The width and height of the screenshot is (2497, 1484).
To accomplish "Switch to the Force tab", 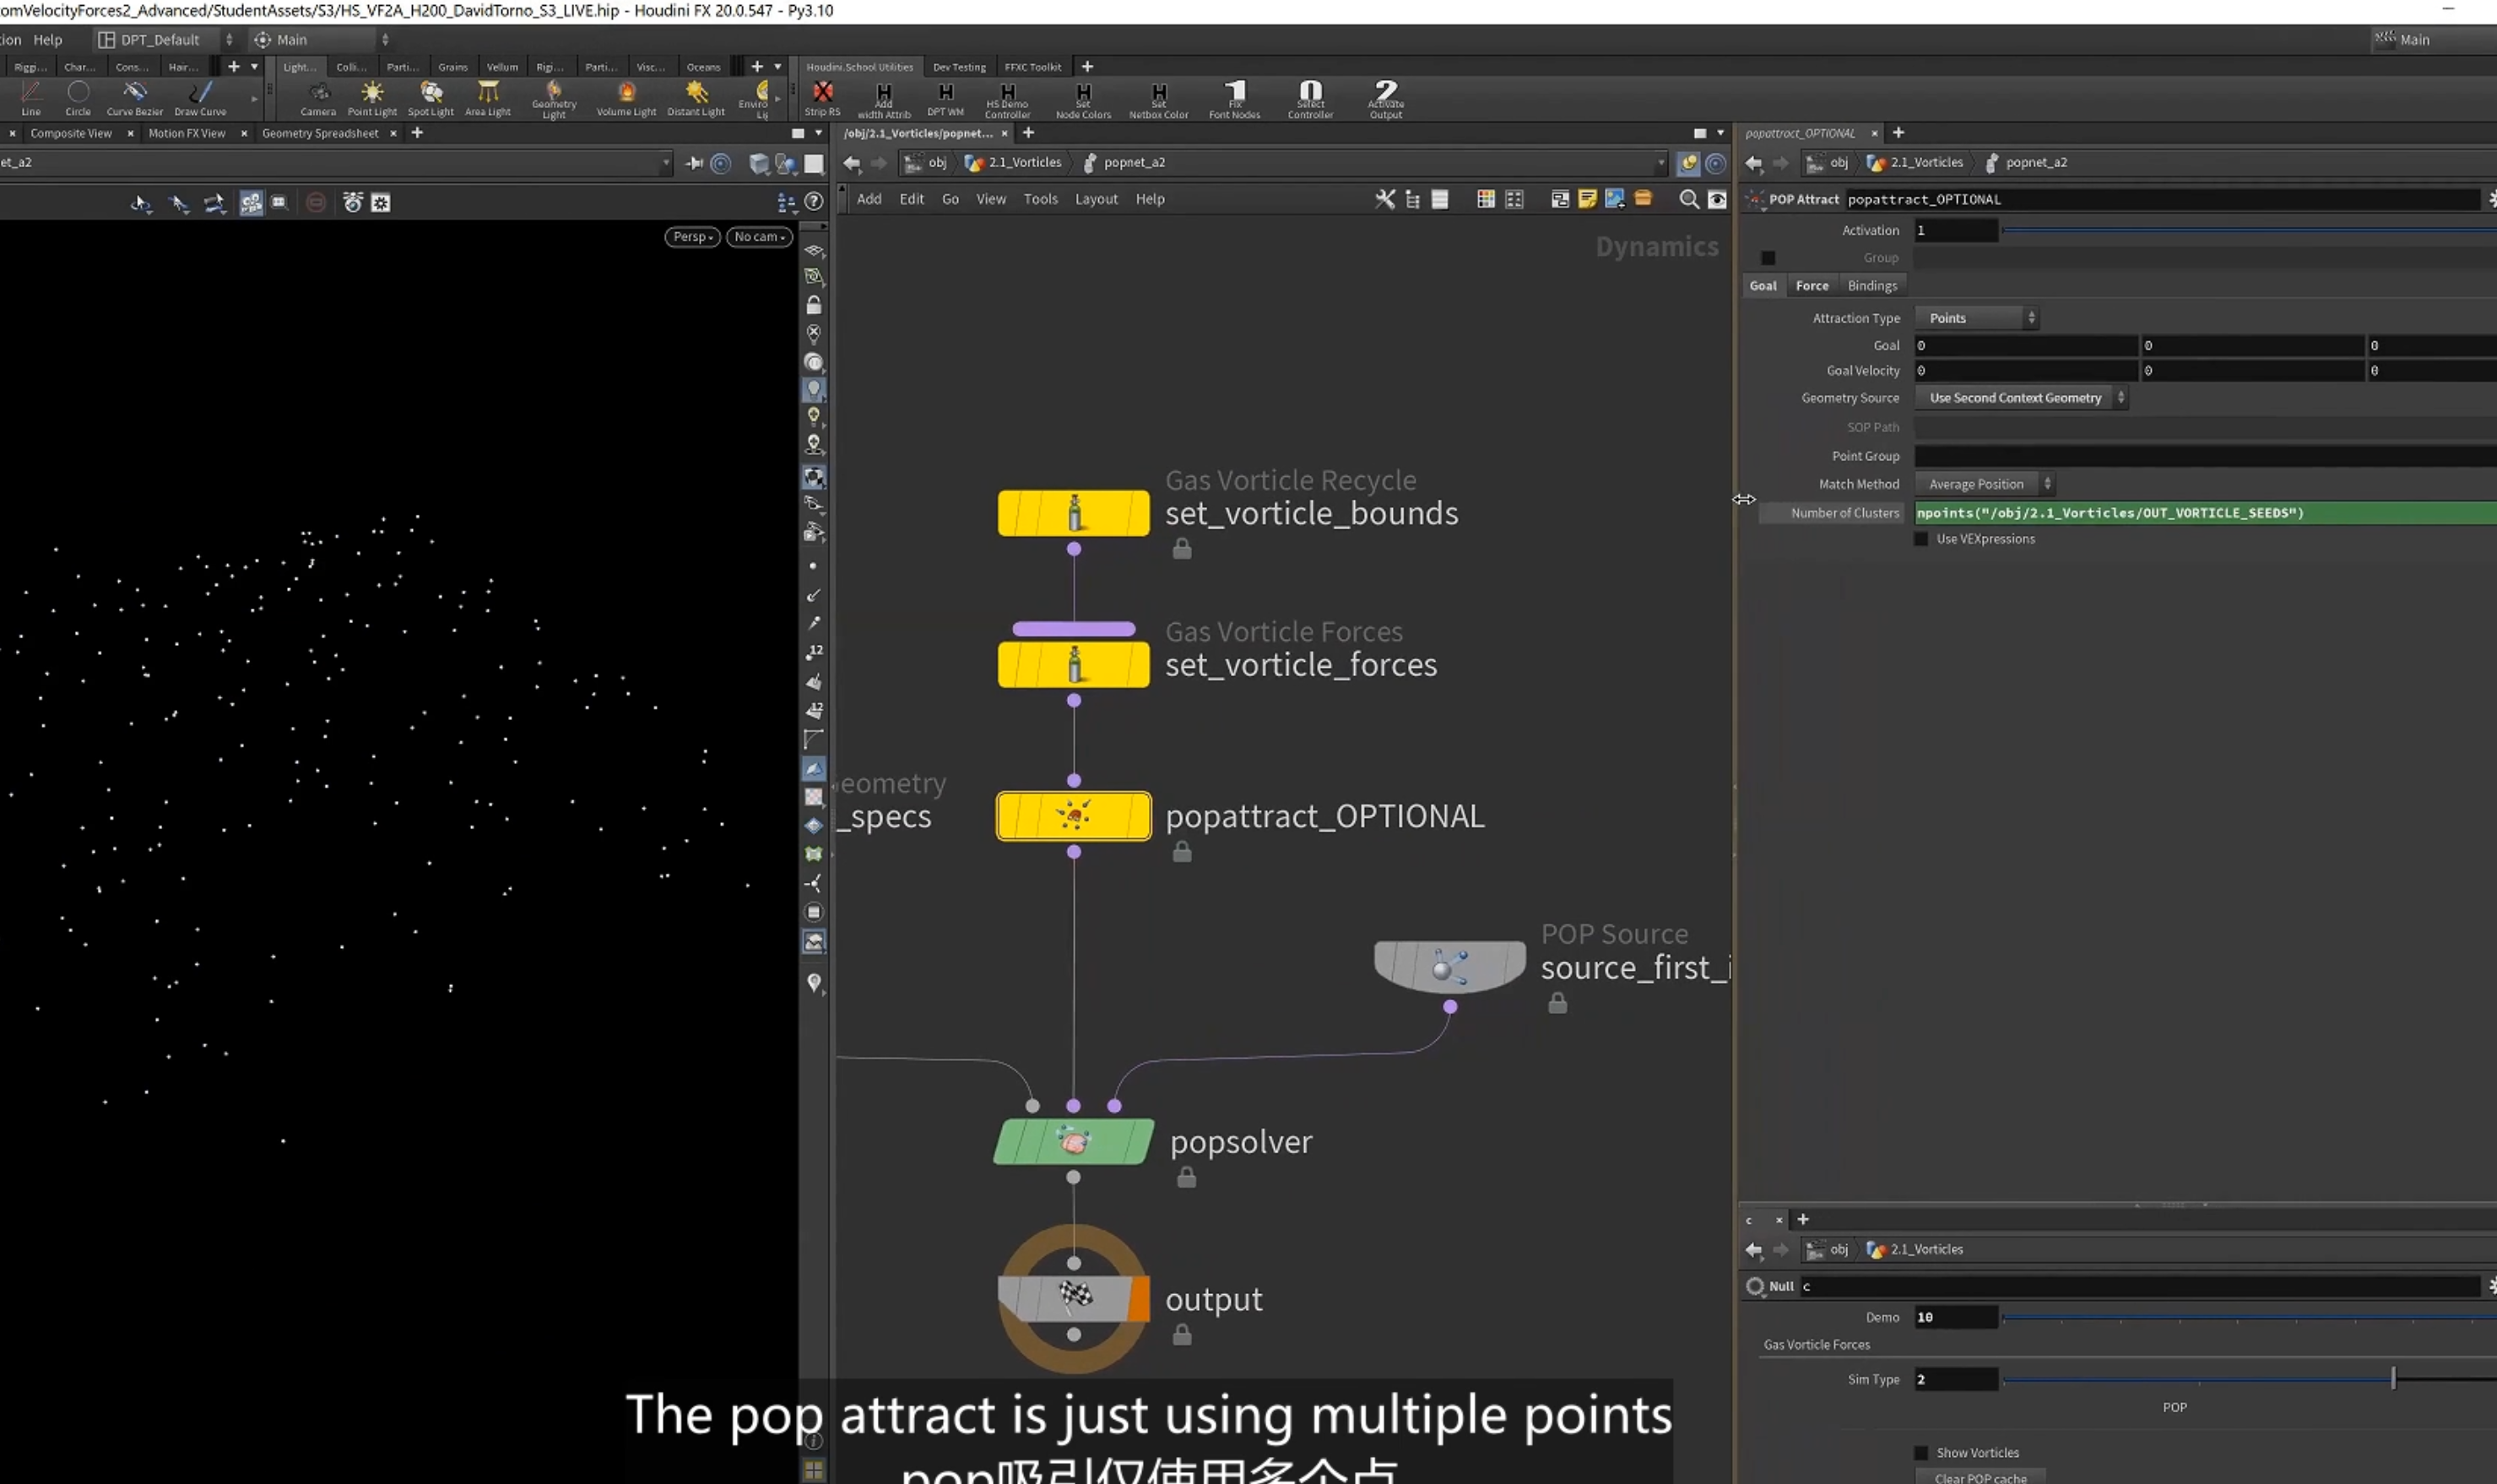I will click(x=1811, y=286).
